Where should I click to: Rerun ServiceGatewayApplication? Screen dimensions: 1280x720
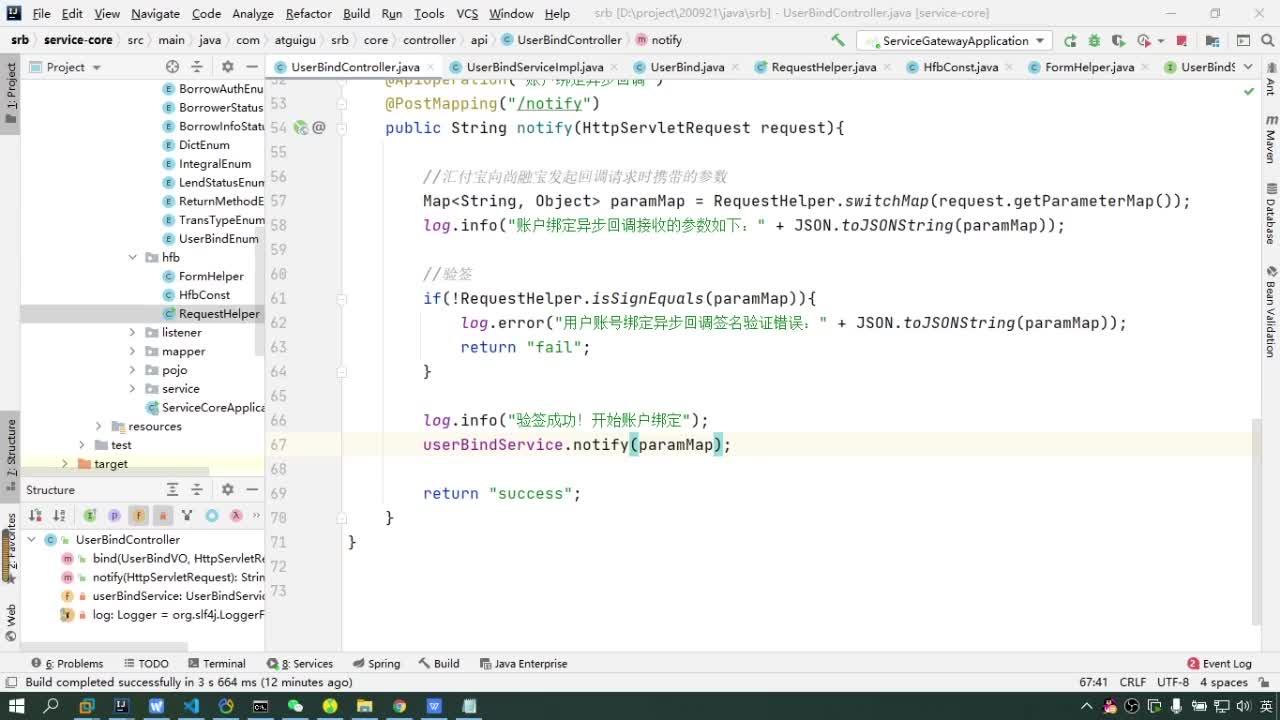pyautogui.click(x=1070, y=40)
